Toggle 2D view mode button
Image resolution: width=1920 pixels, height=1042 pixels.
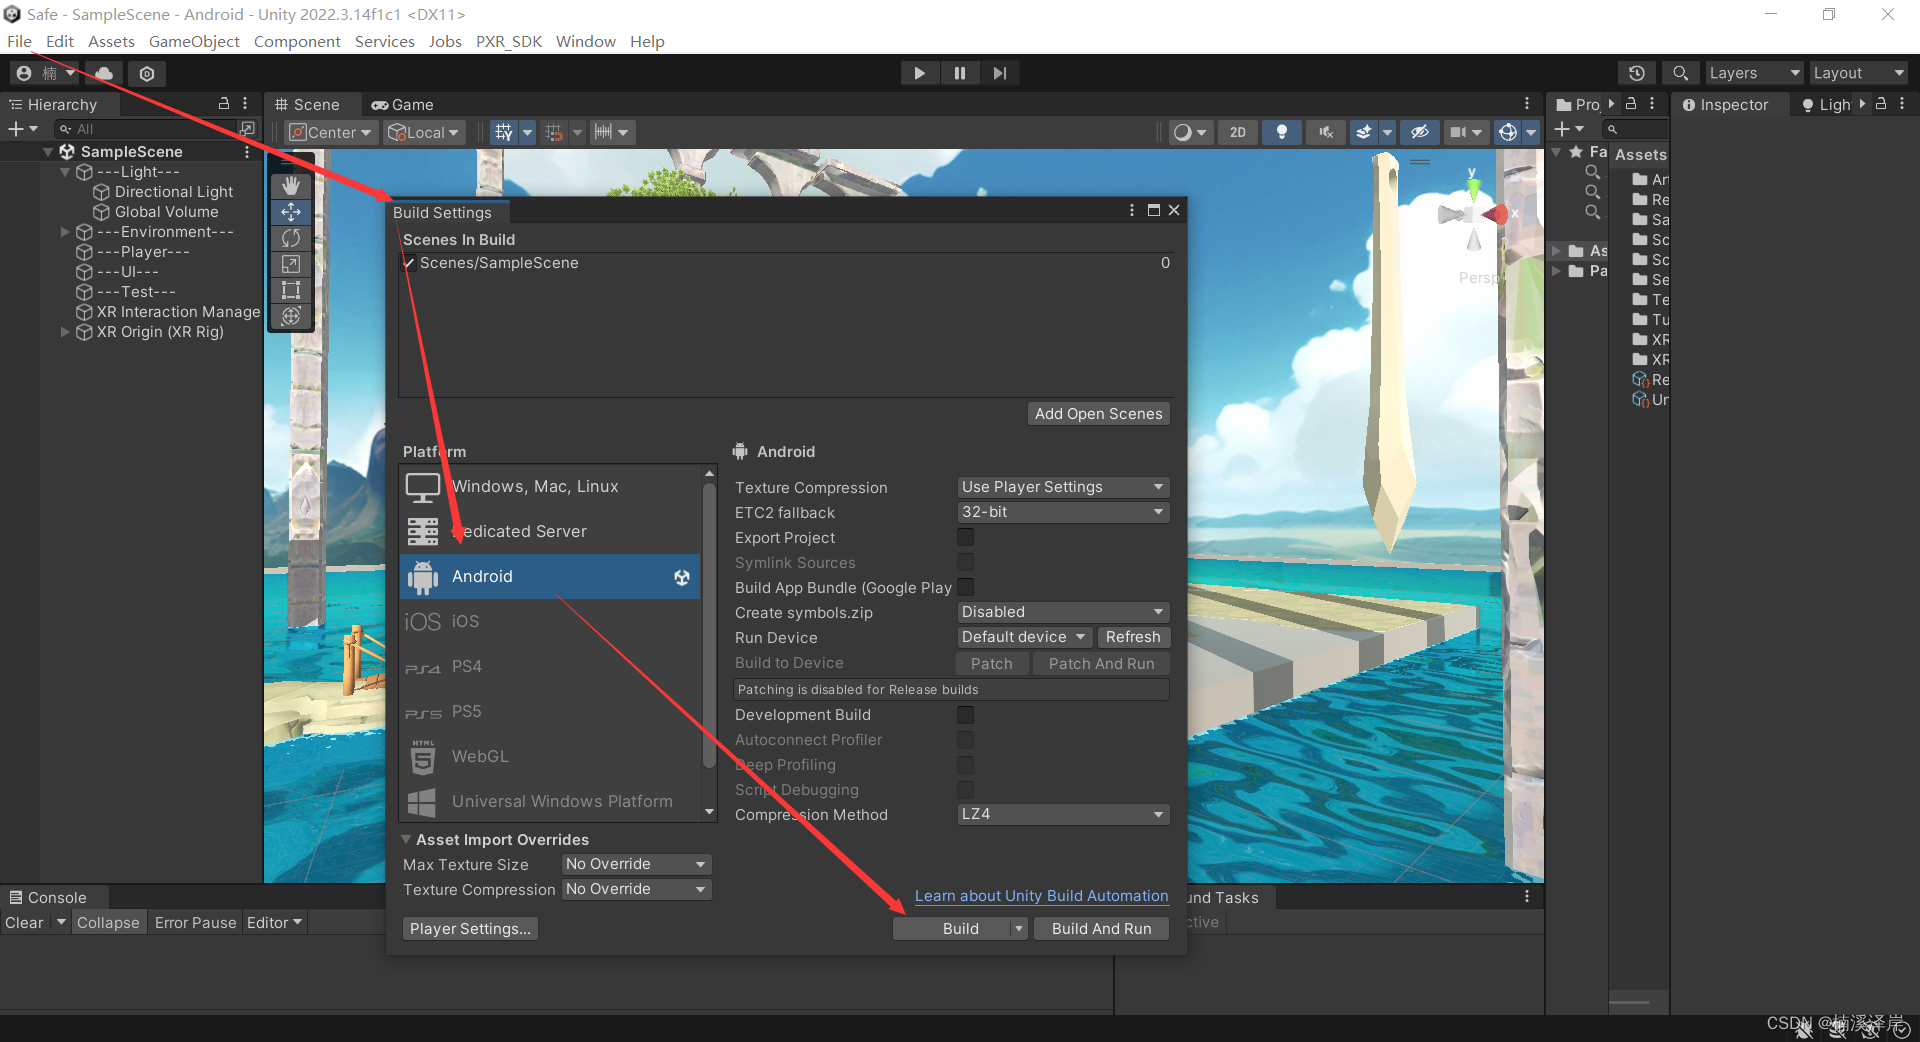(1238, 132)
